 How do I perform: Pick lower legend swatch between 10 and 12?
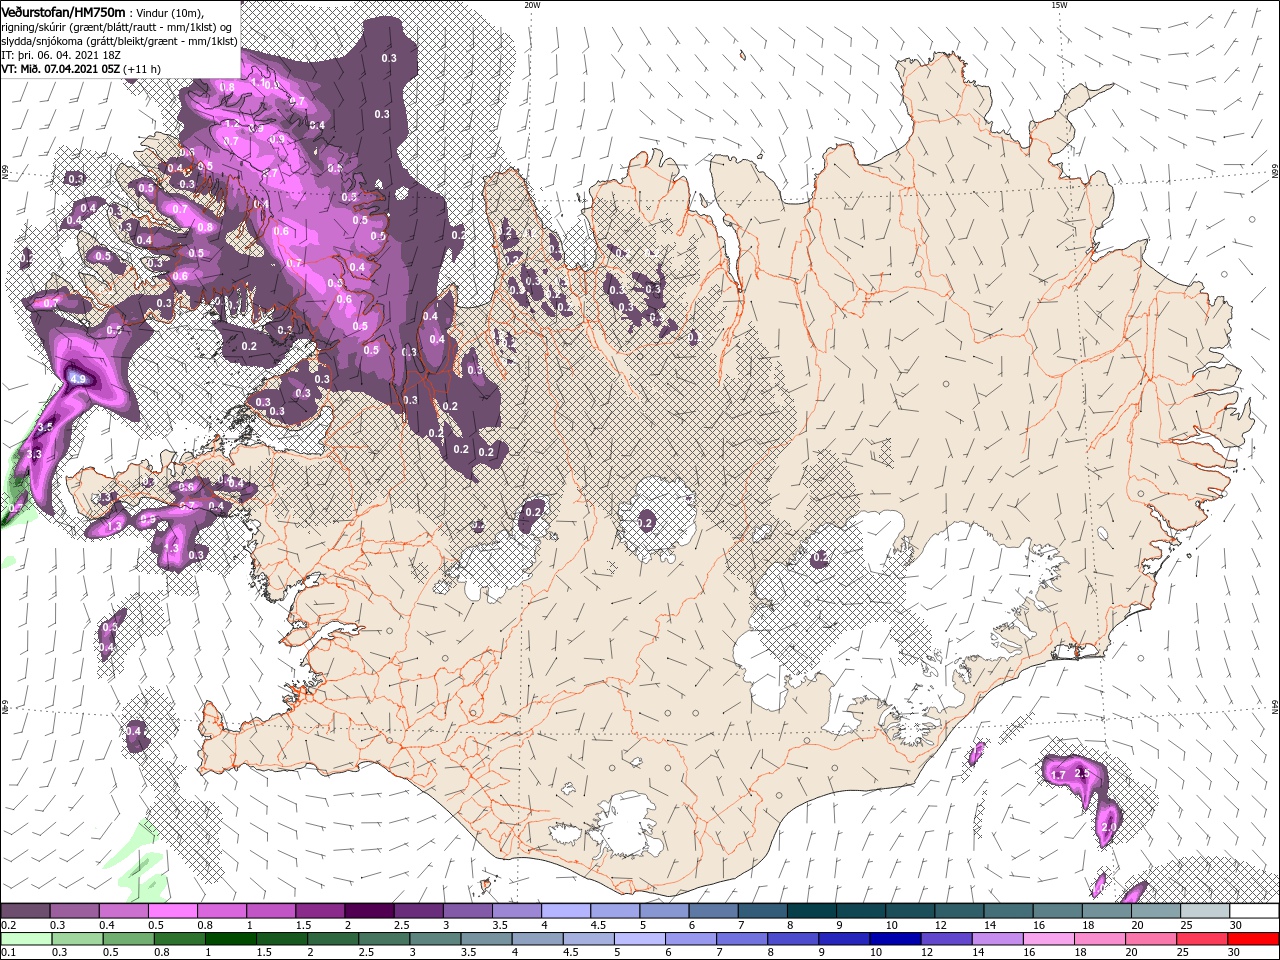pyautogui.click(x=895, y=939)
